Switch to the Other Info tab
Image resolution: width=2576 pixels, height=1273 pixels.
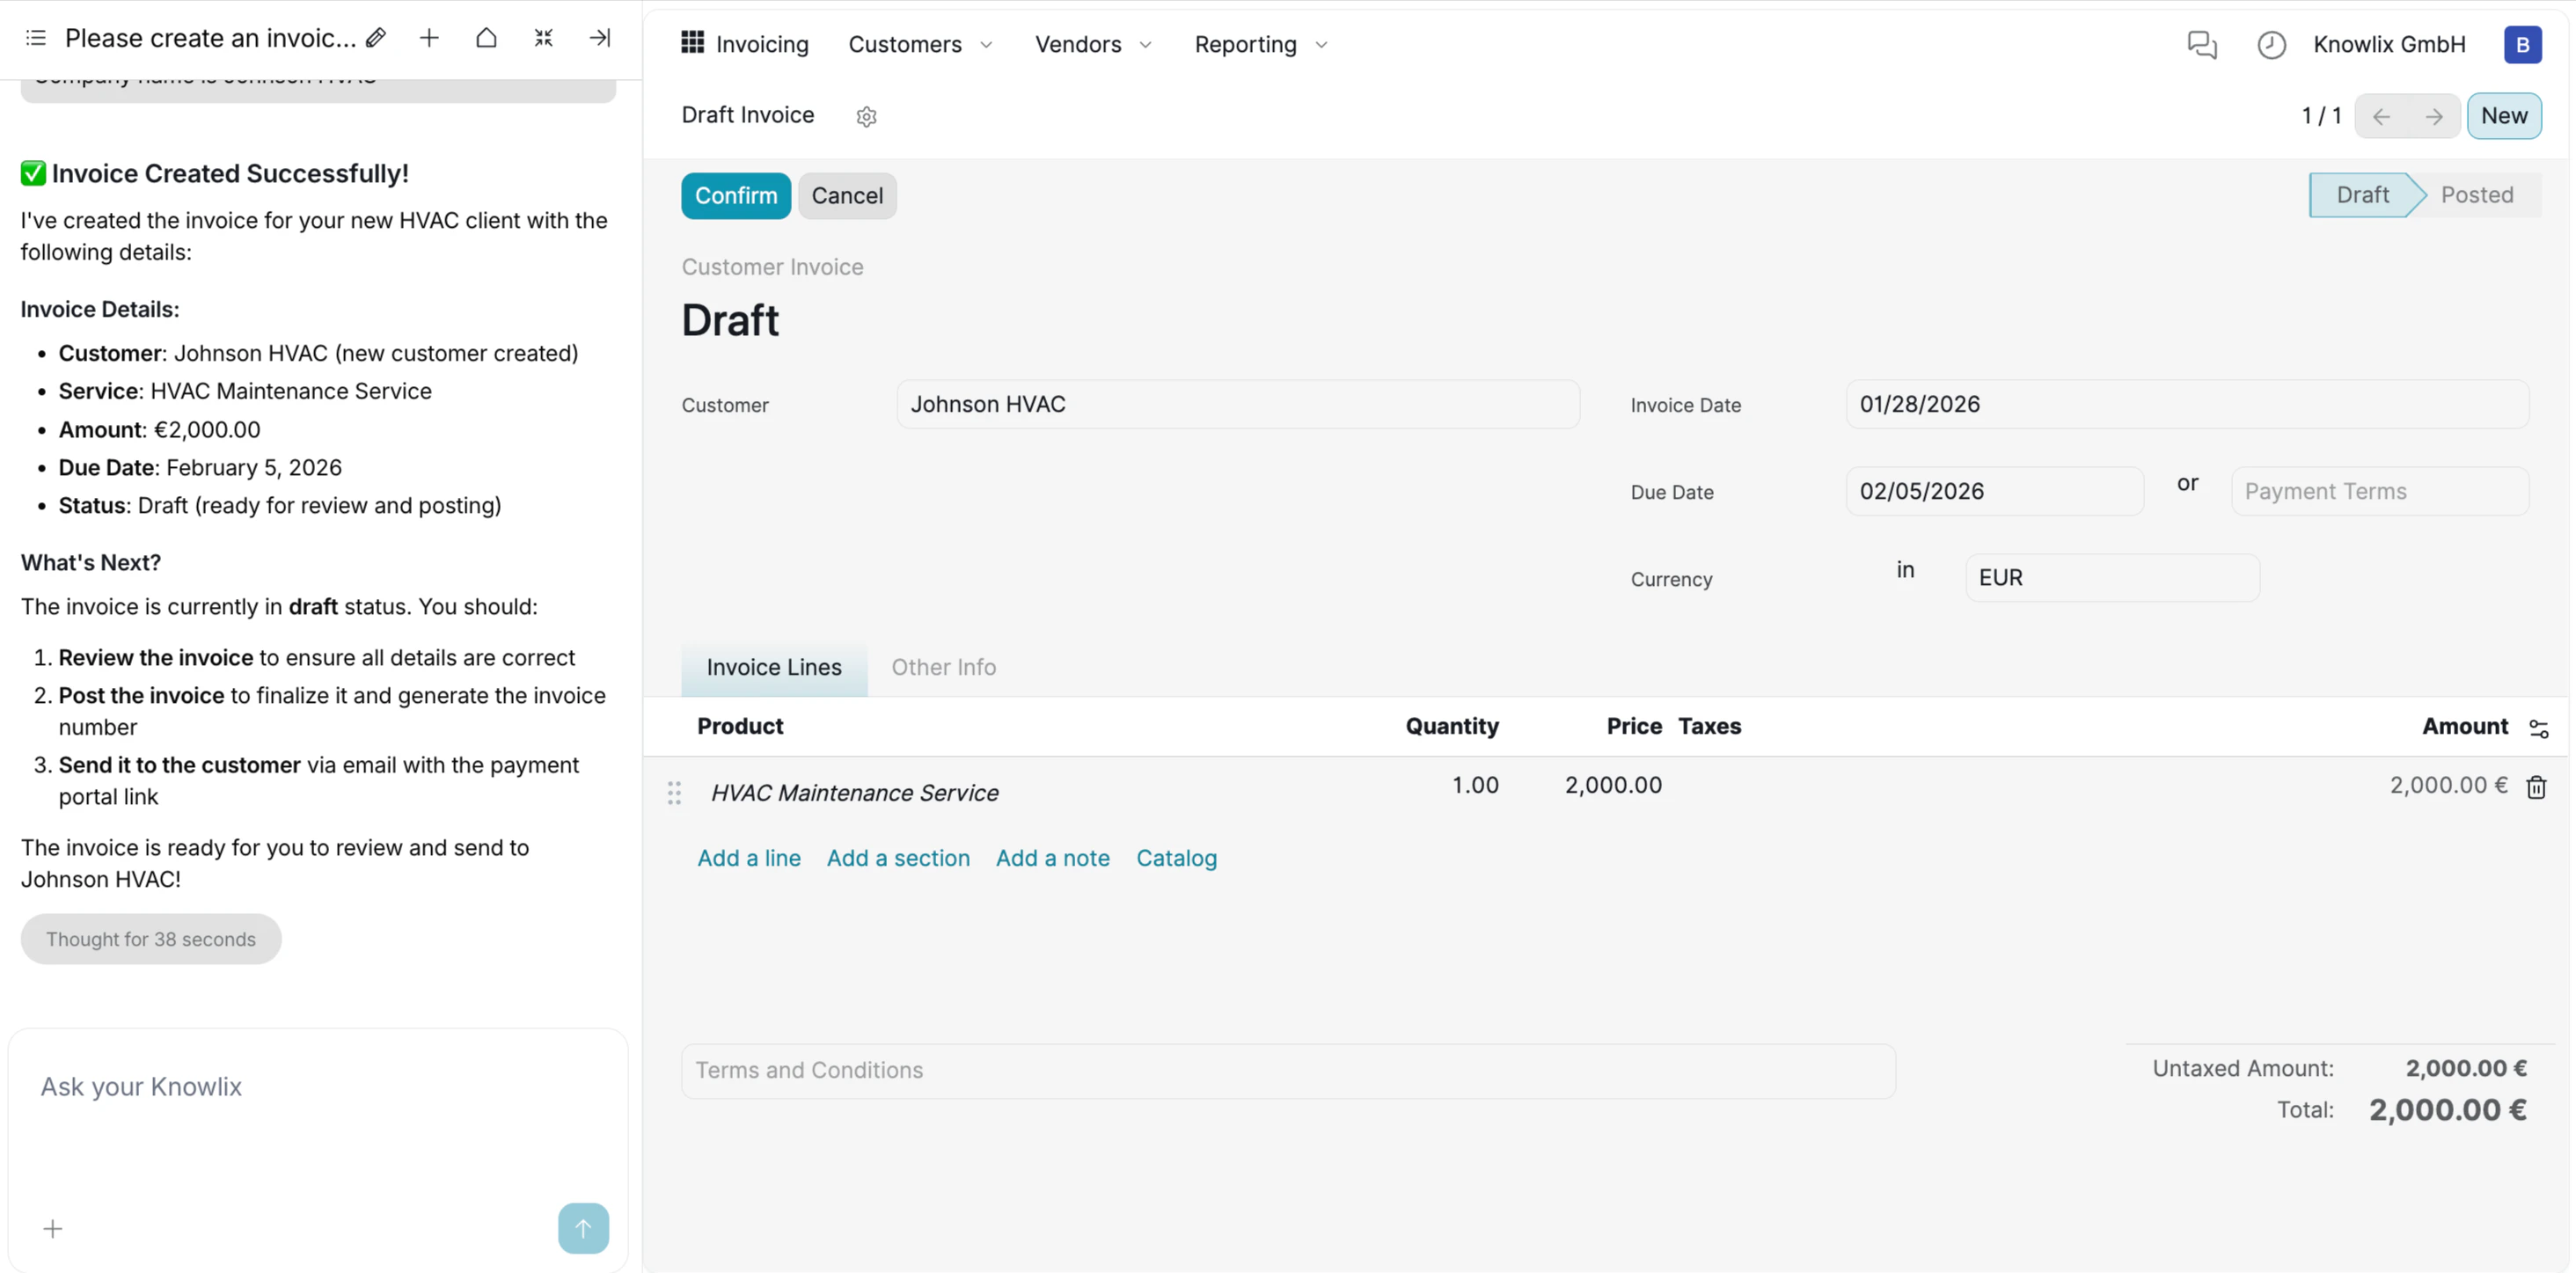click(x=943, y=667)
